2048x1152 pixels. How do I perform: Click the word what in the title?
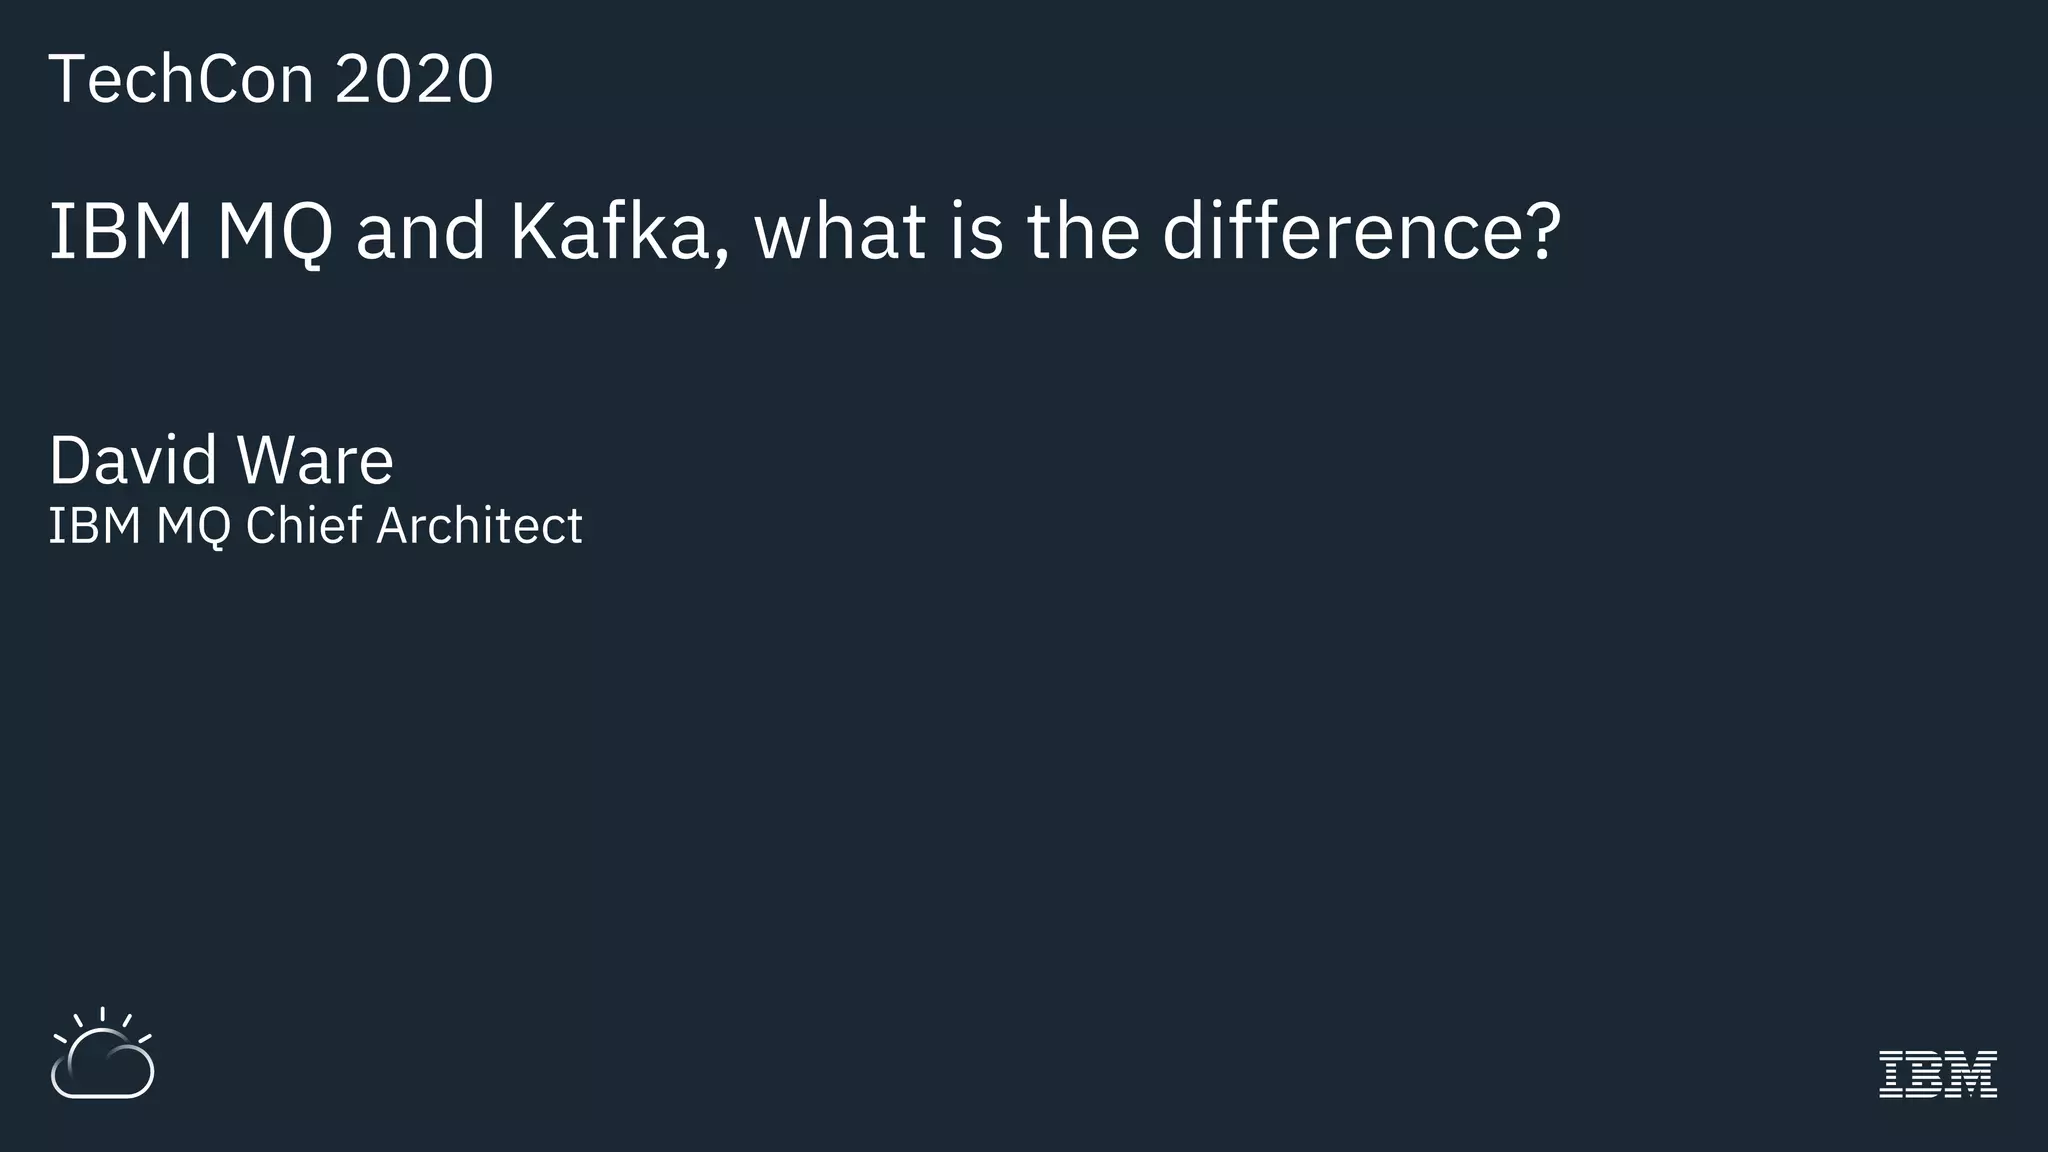(x=840, y=232)
